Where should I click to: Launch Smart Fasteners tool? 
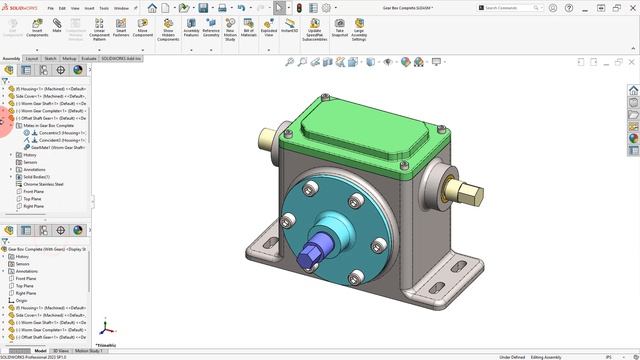(121, 28)
